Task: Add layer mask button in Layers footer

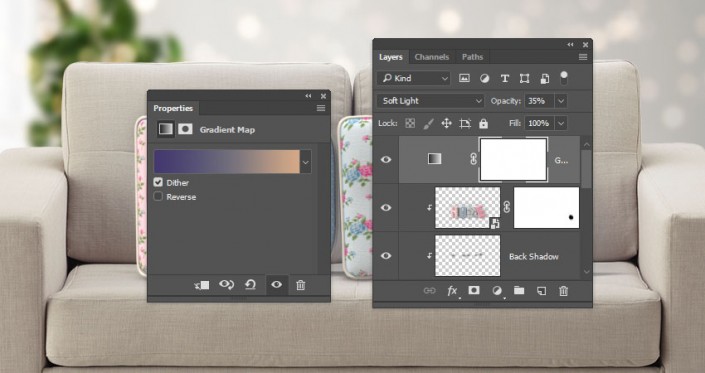Action: [474, 290]
